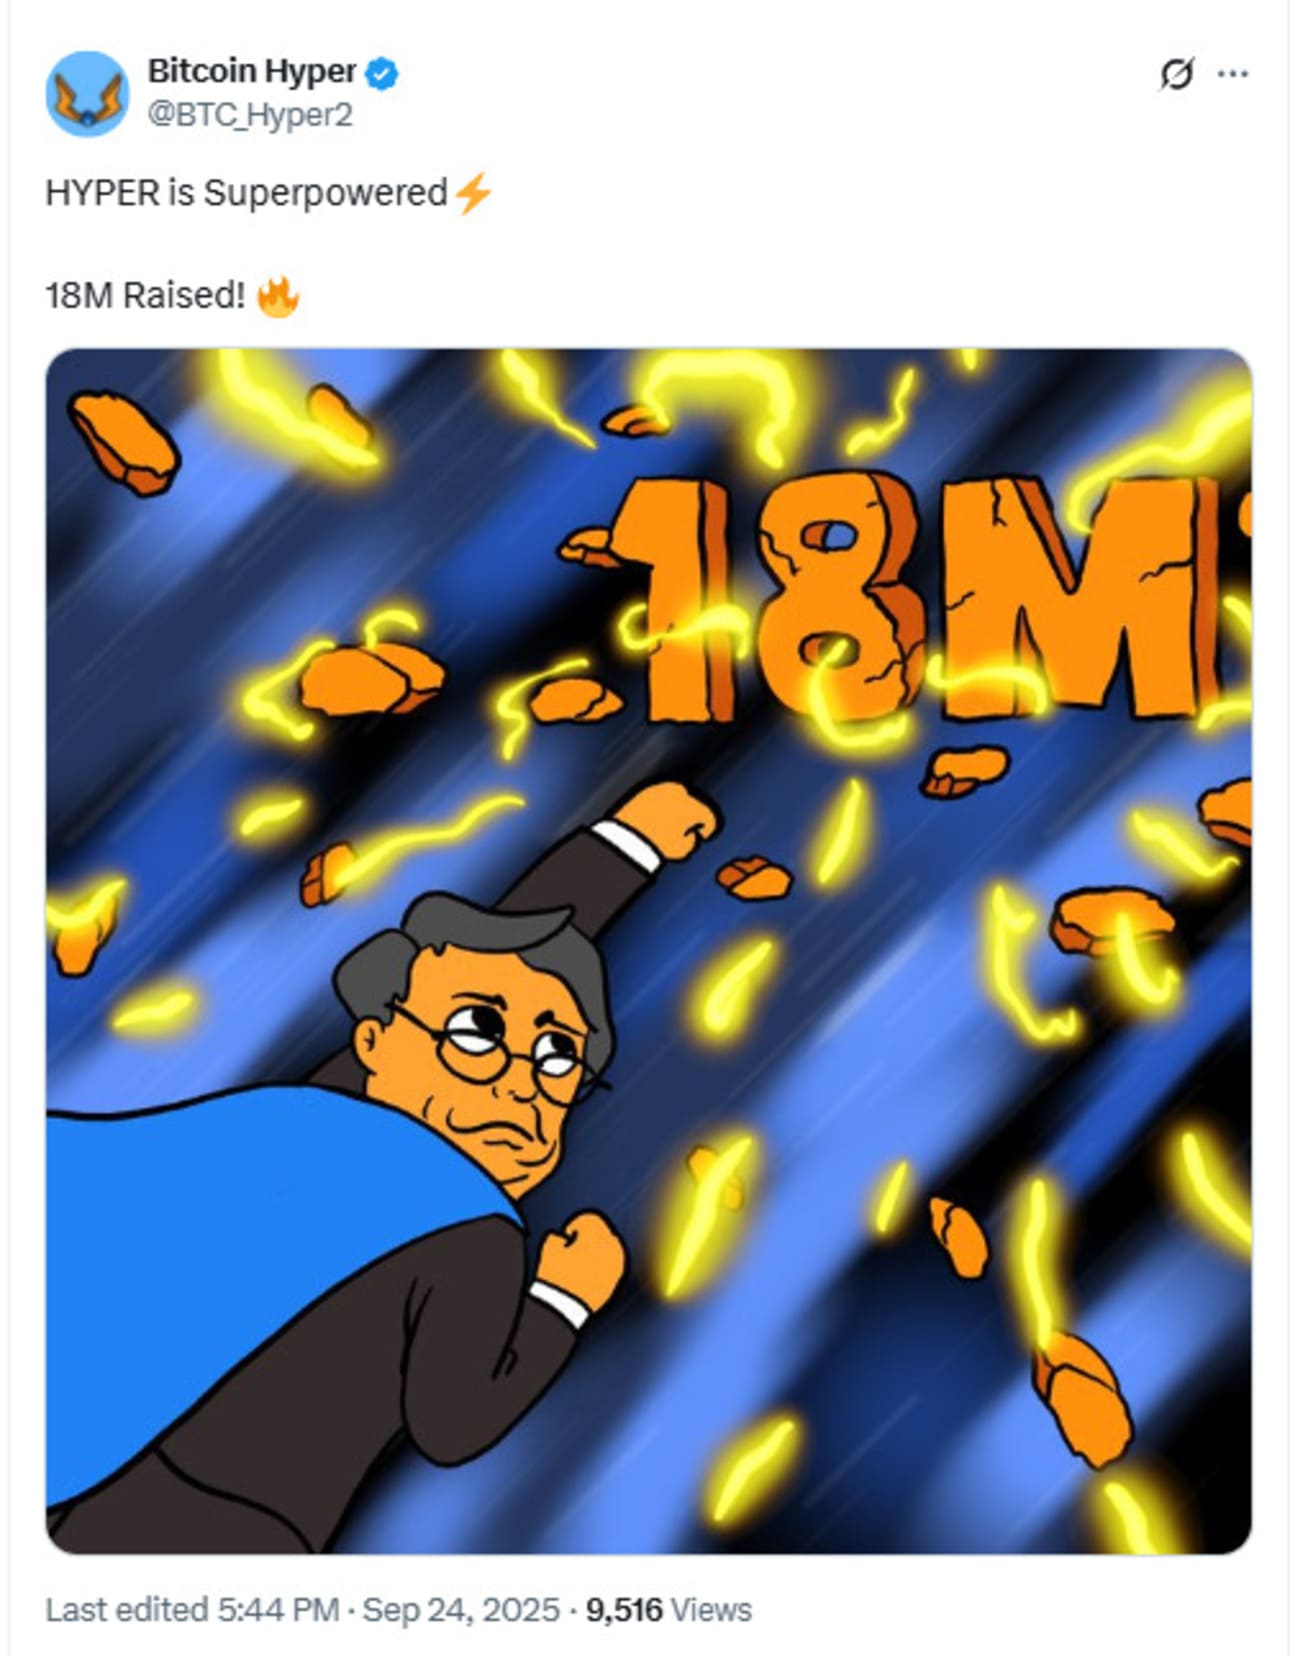
Task: Open the Grok slashed-circle icon
Action: click(1176, 74)
